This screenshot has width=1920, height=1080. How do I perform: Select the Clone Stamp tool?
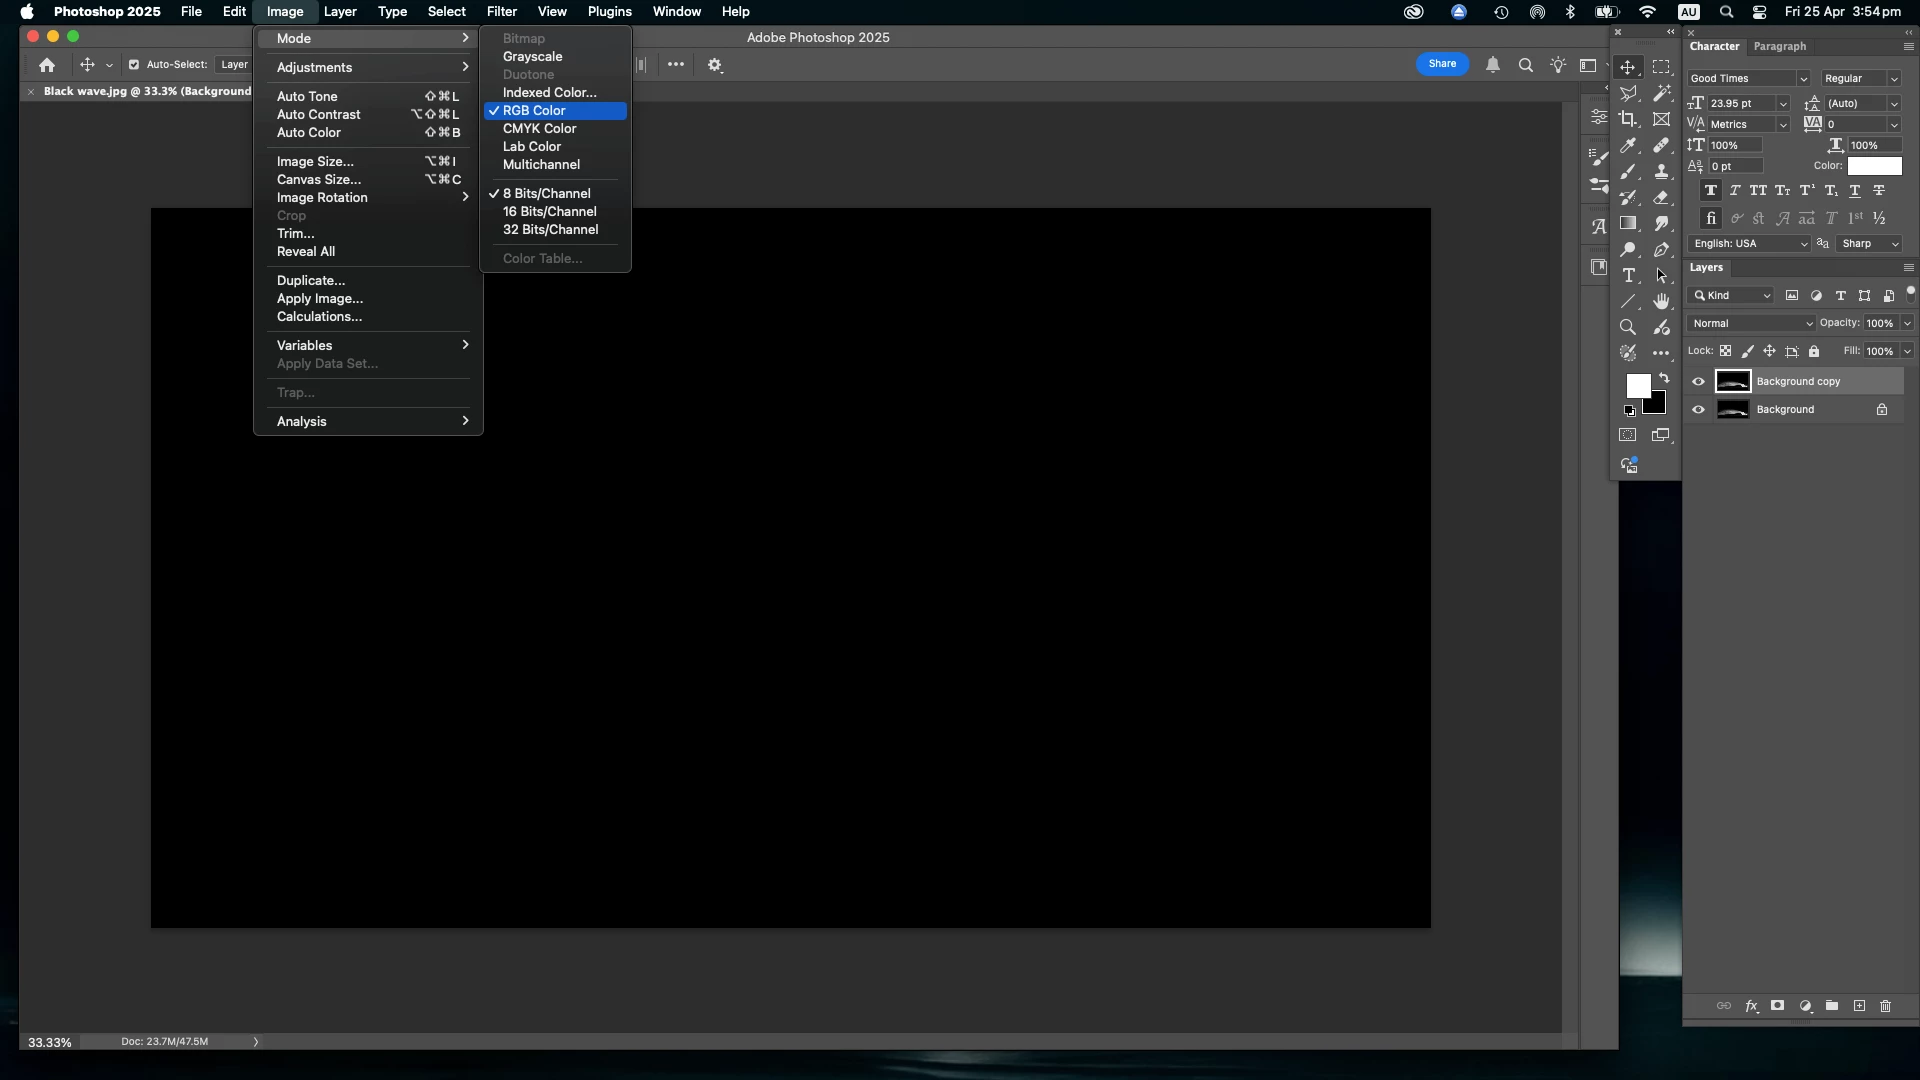[x=1661, y=172]
